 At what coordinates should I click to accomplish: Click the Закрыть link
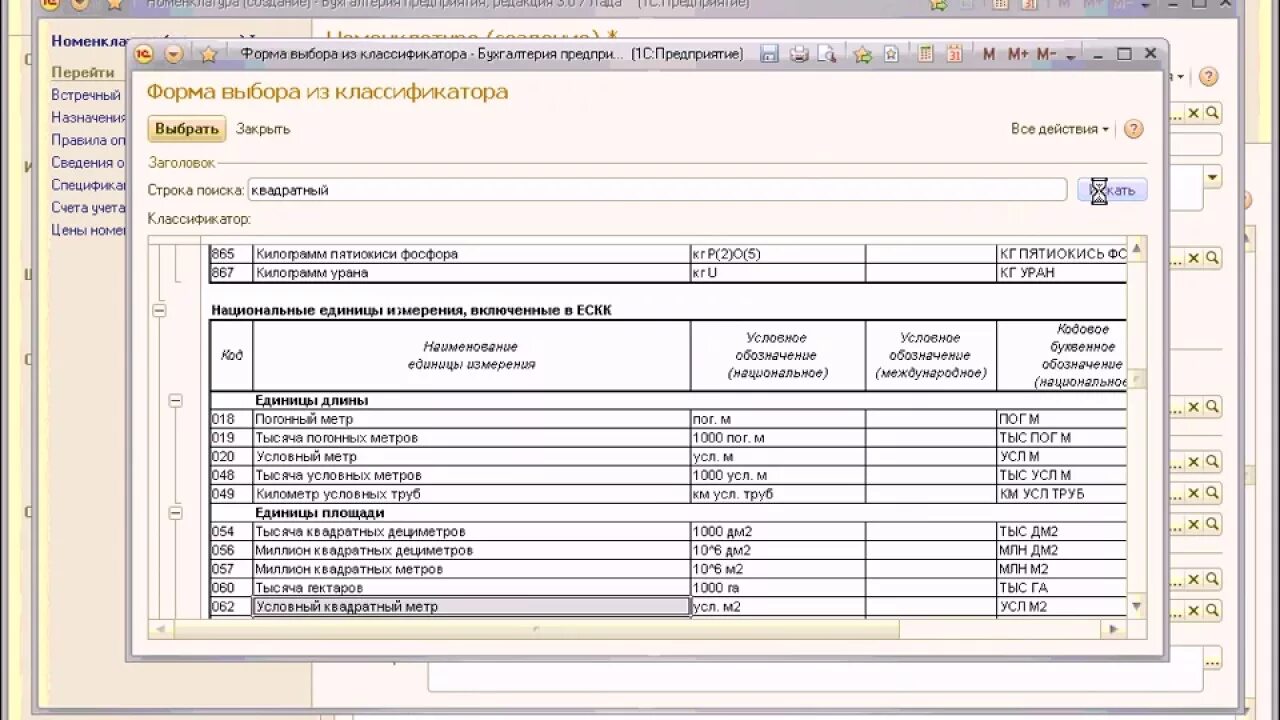click(263, 128)
